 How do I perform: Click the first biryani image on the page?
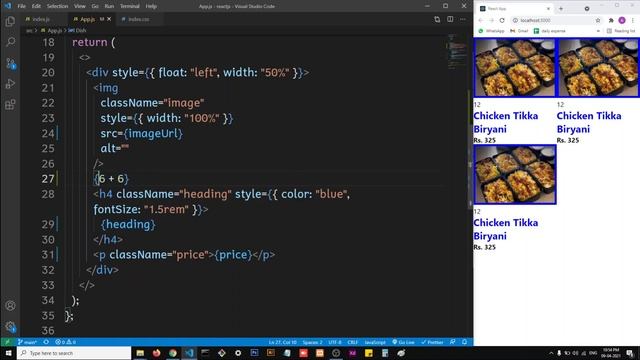pyautogui.click(x=515, y=68)
